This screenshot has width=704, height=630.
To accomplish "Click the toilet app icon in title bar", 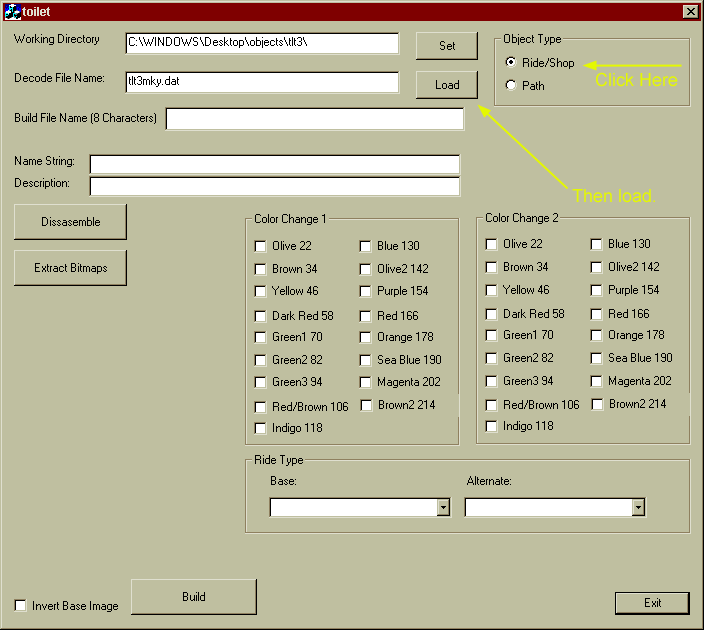I will [x=12, y=11].
